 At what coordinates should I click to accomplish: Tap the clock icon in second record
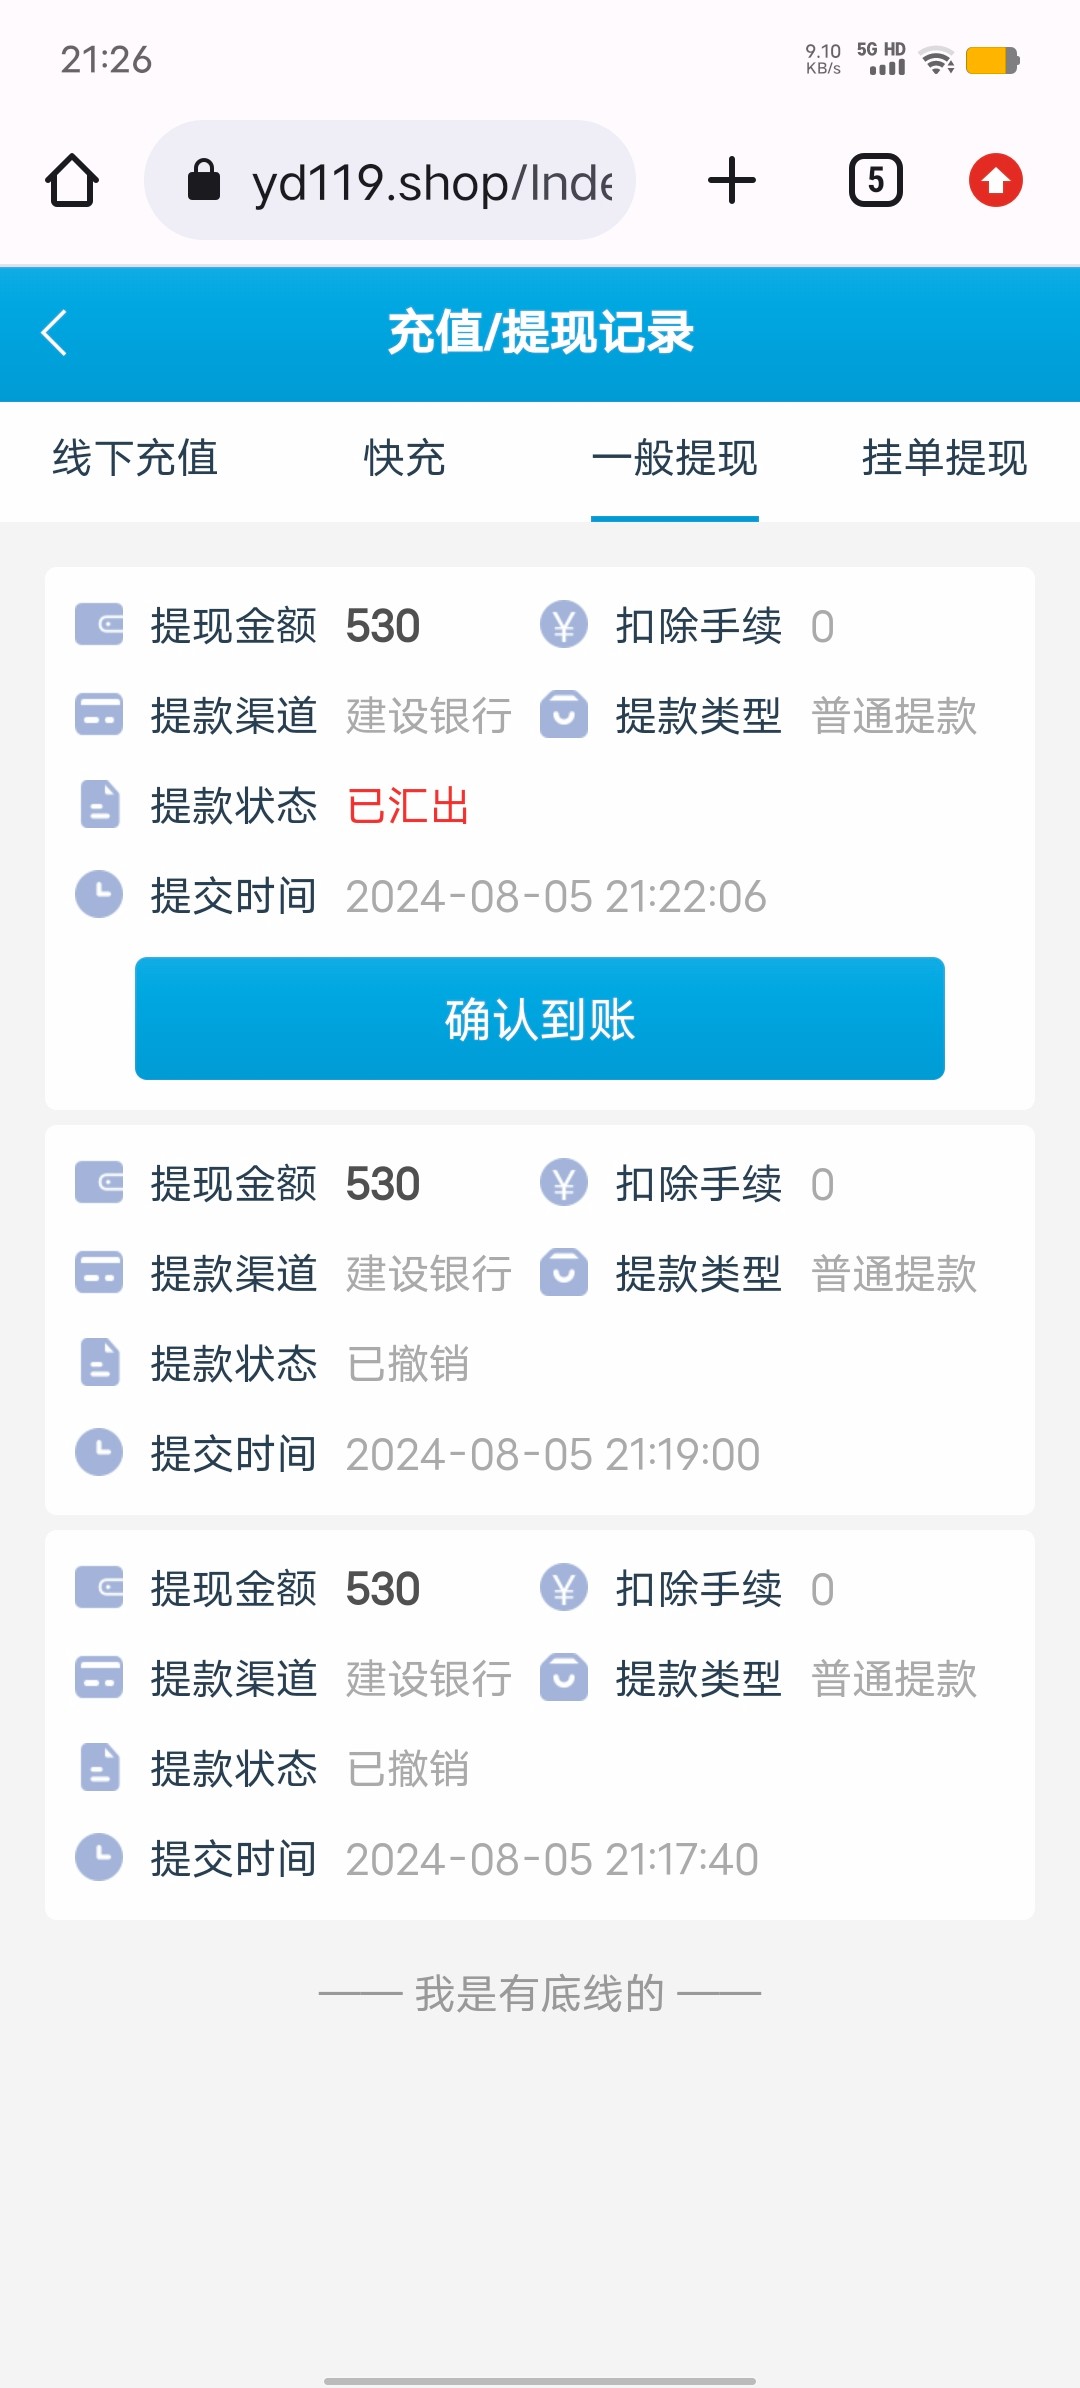pos(99,1453)
